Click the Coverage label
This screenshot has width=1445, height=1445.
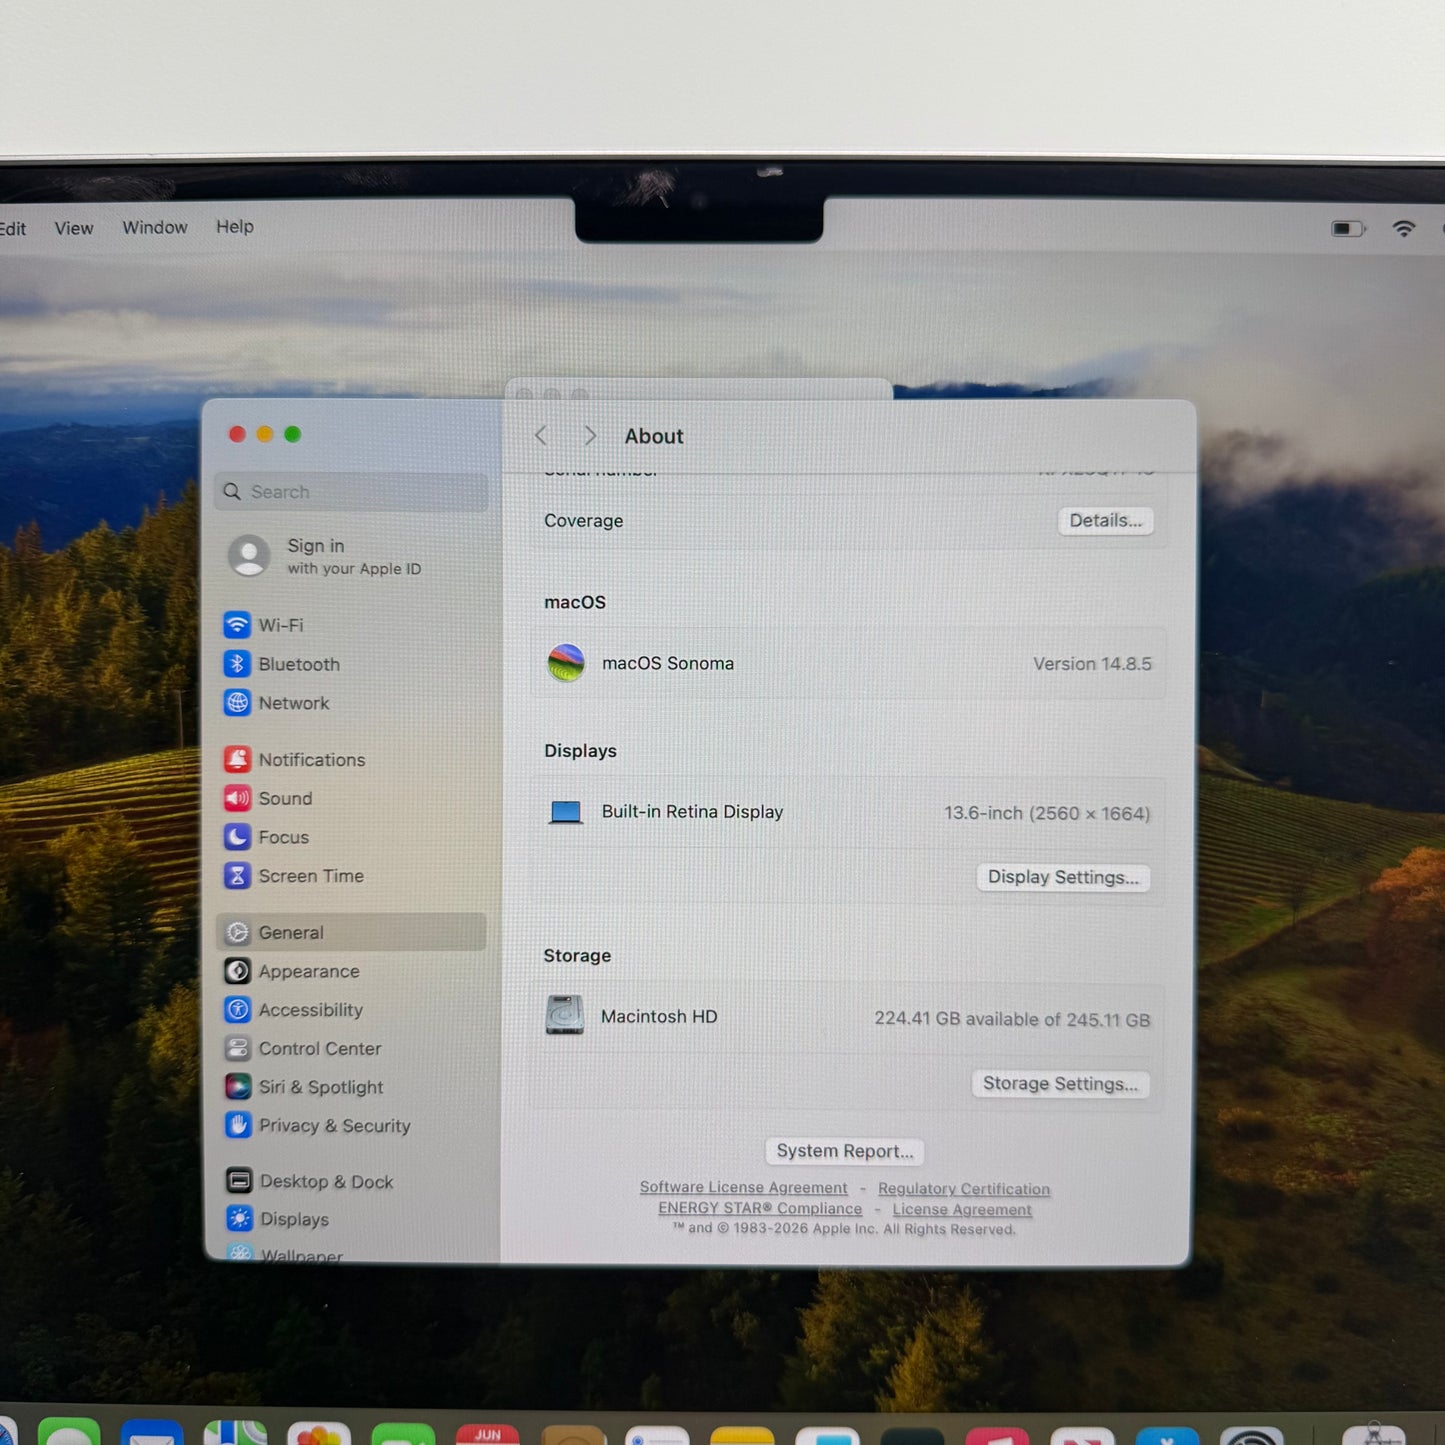tap(584, 521)
